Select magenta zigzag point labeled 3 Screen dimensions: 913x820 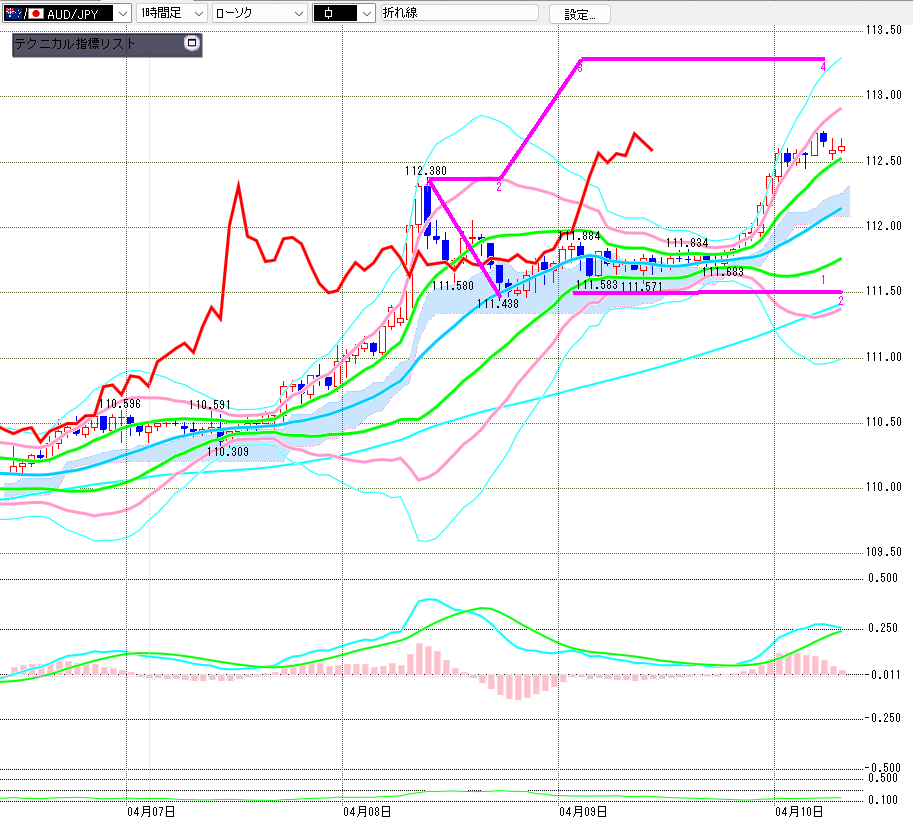pyautogui.click(x=580, y=66)
